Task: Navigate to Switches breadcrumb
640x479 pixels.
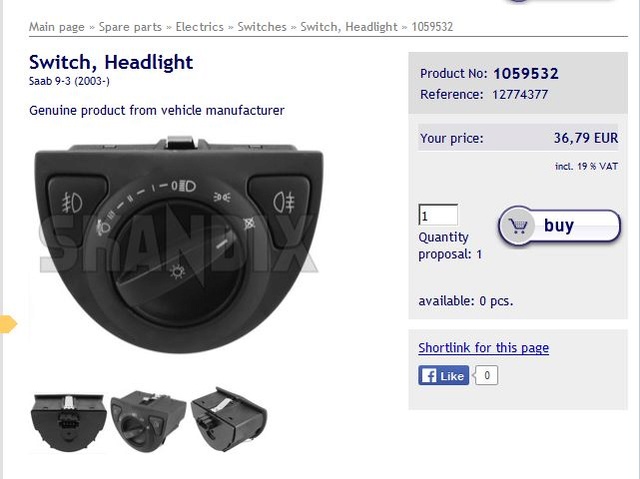Action: point(262,27)
